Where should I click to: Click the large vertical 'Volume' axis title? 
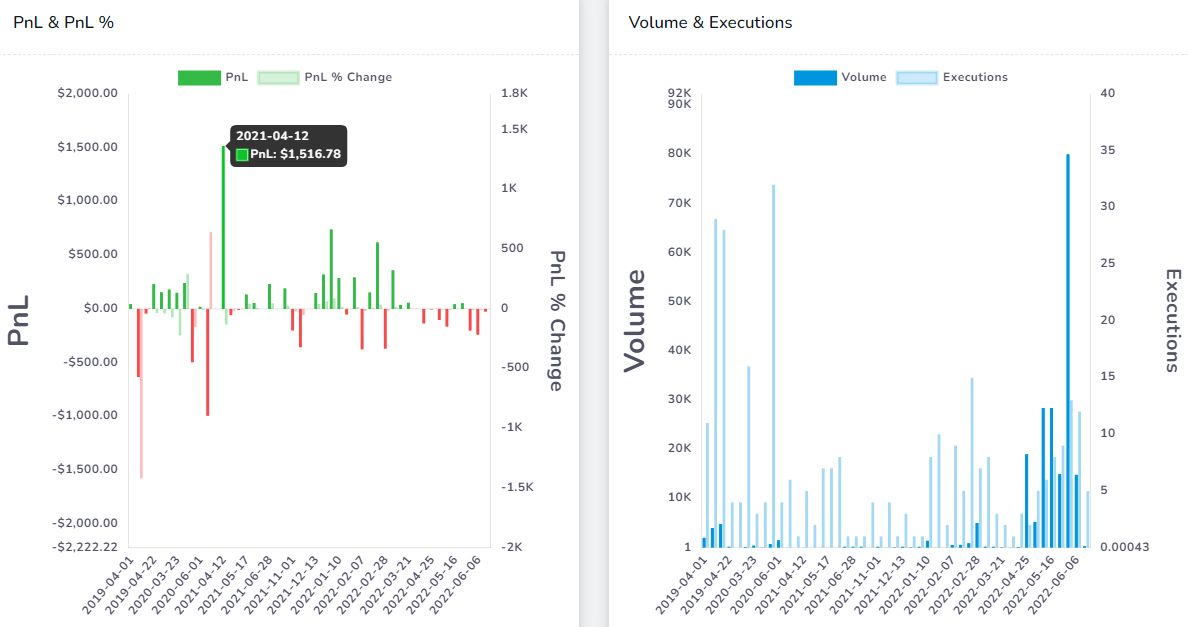coord(634,320)
